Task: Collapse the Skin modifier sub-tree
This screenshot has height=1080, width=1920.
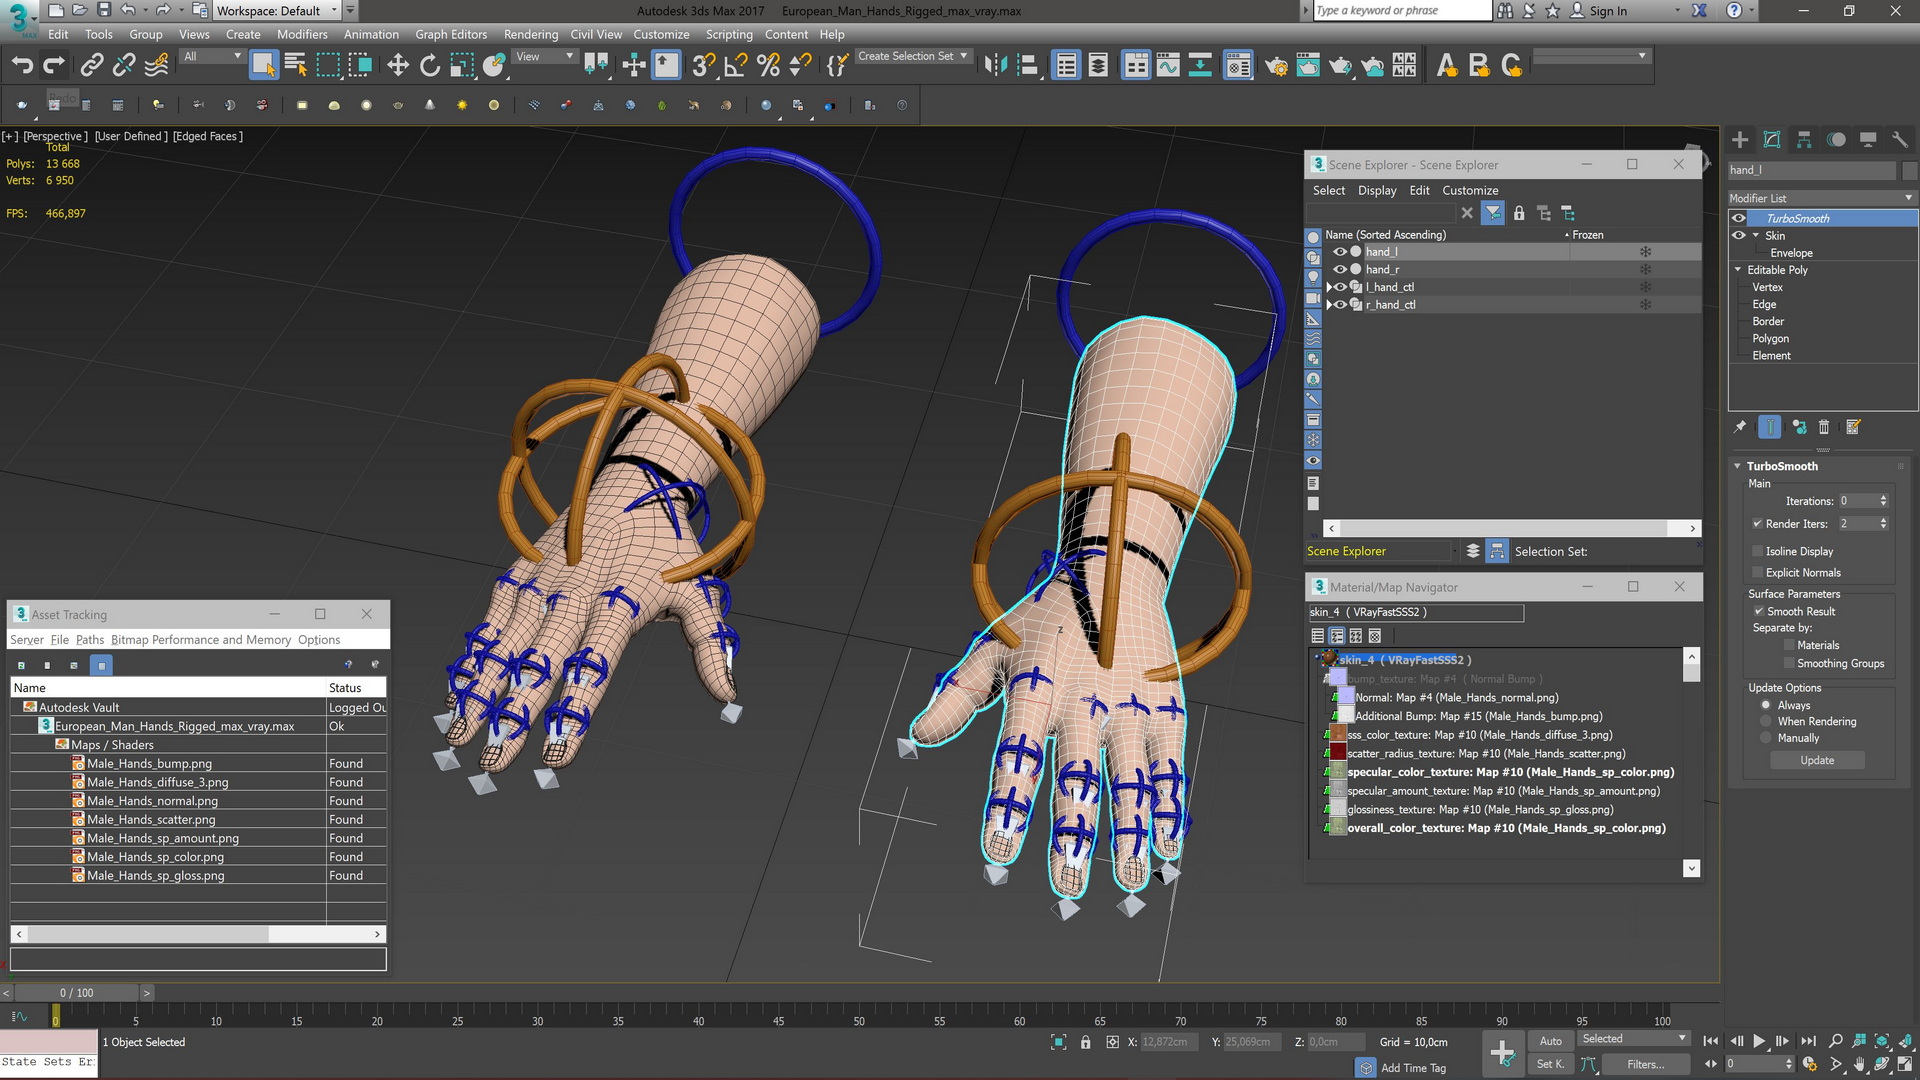Action: [1756, 235]
